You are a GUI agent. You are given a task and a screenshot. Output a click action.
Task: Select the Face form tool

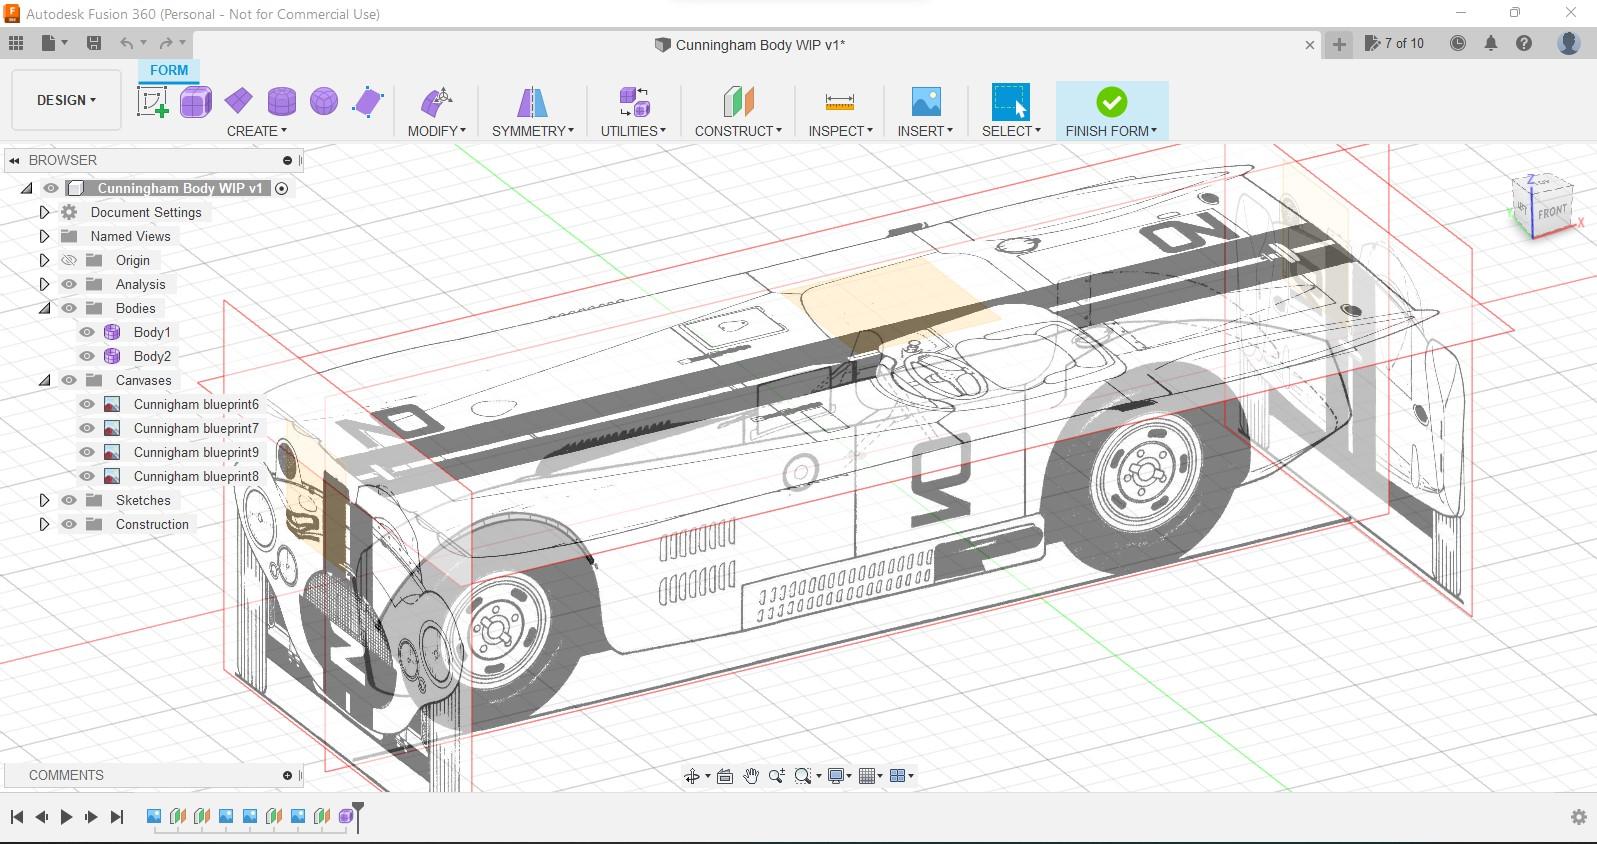(368, 101)
